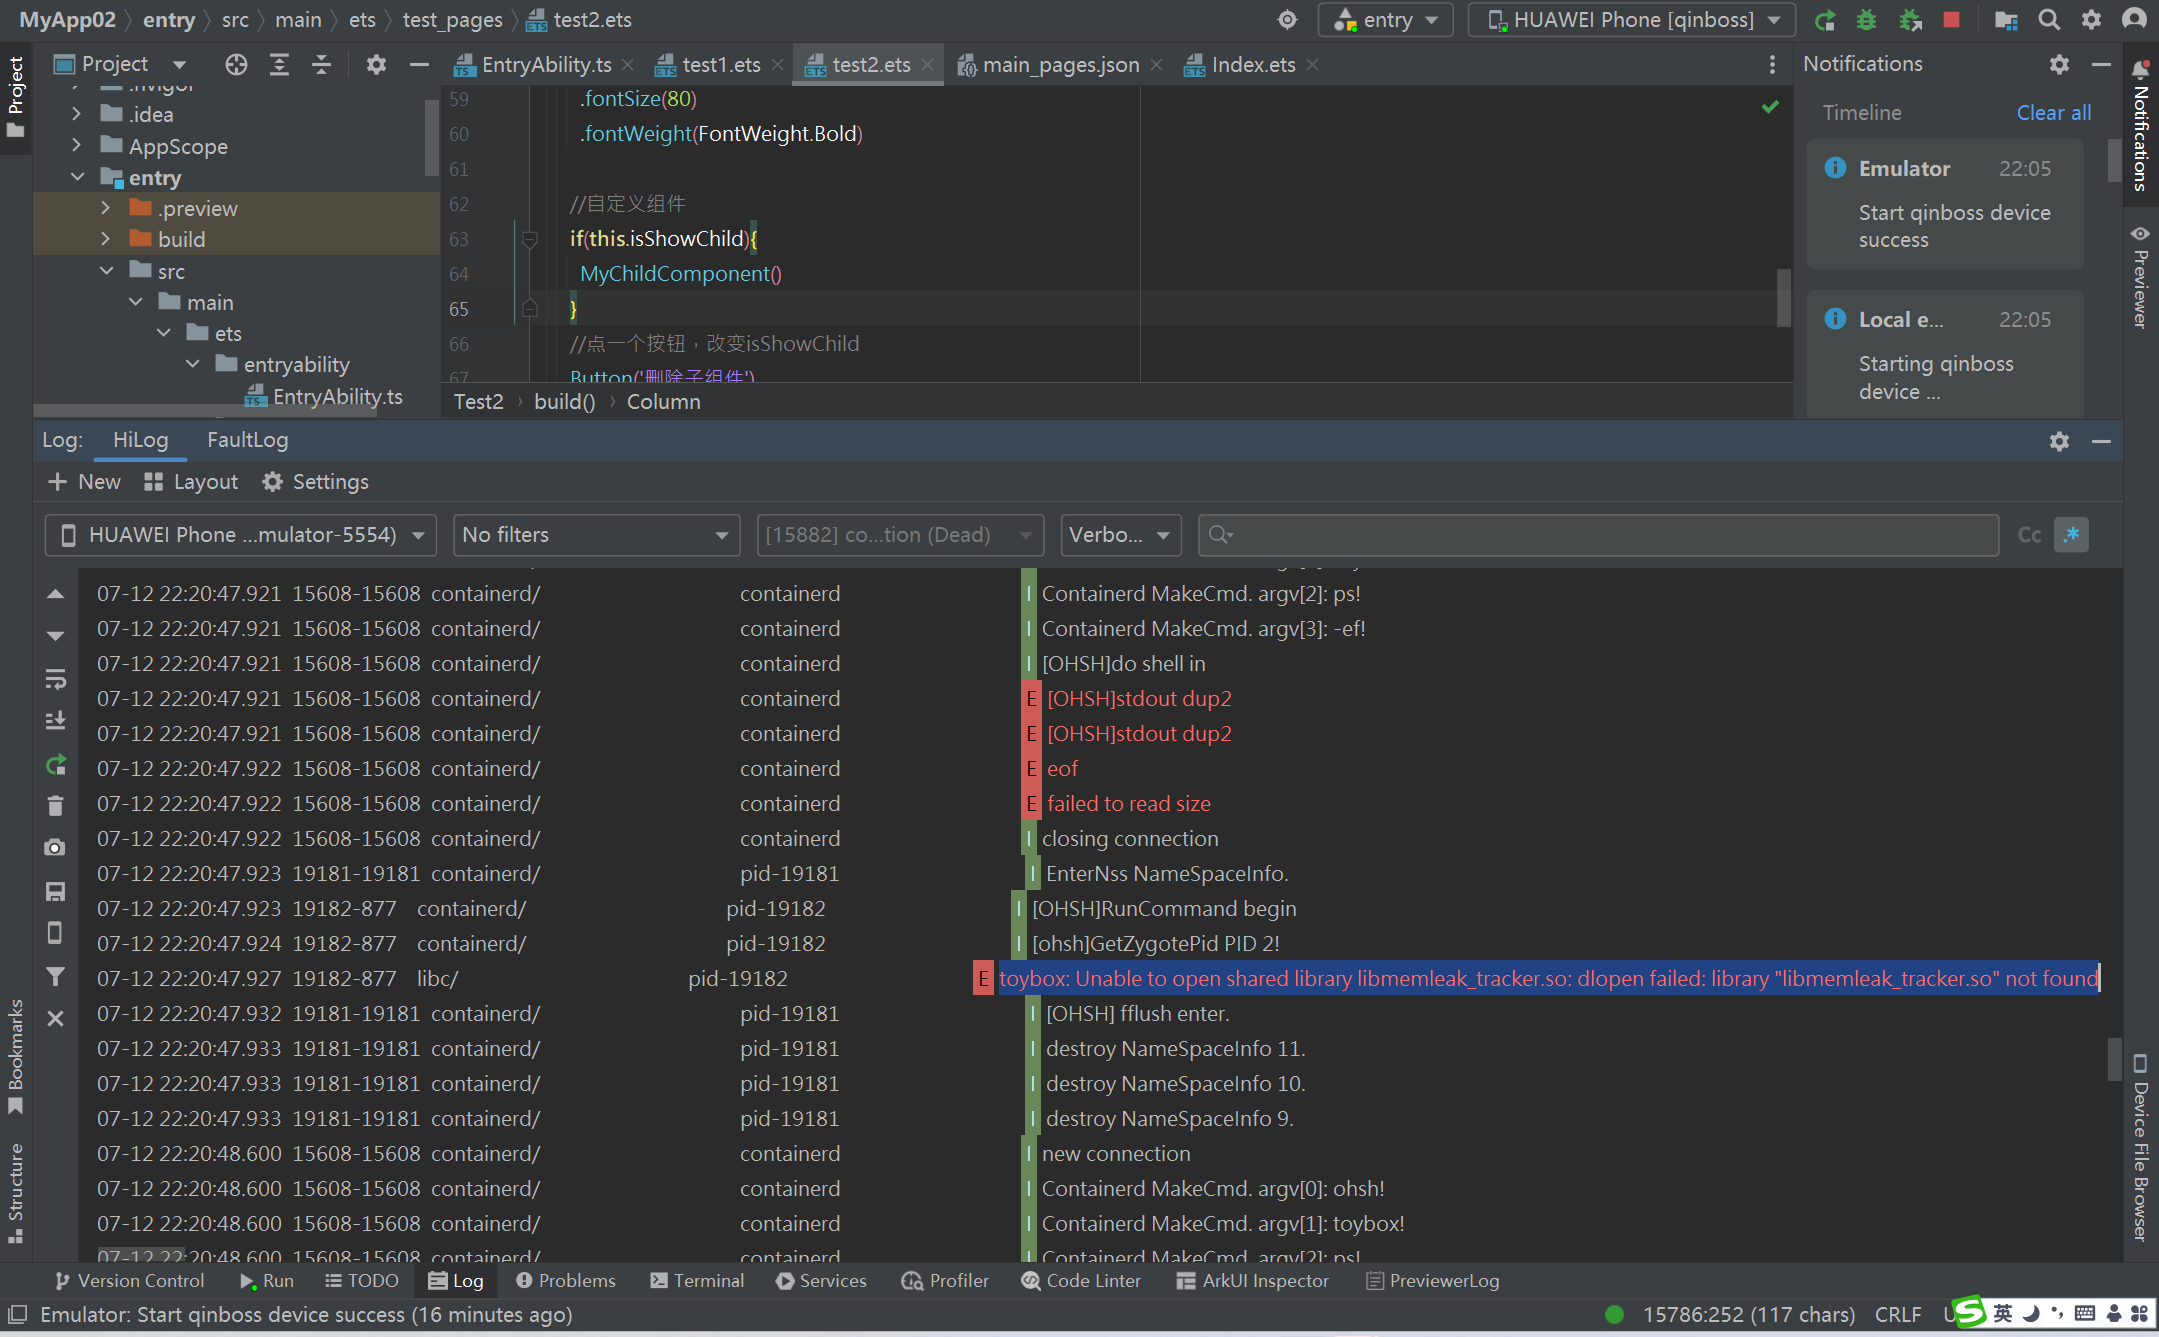The image size is (2159, 1337).
Task: Open the No filters dropdown
Action: click(x=596, y=535)
